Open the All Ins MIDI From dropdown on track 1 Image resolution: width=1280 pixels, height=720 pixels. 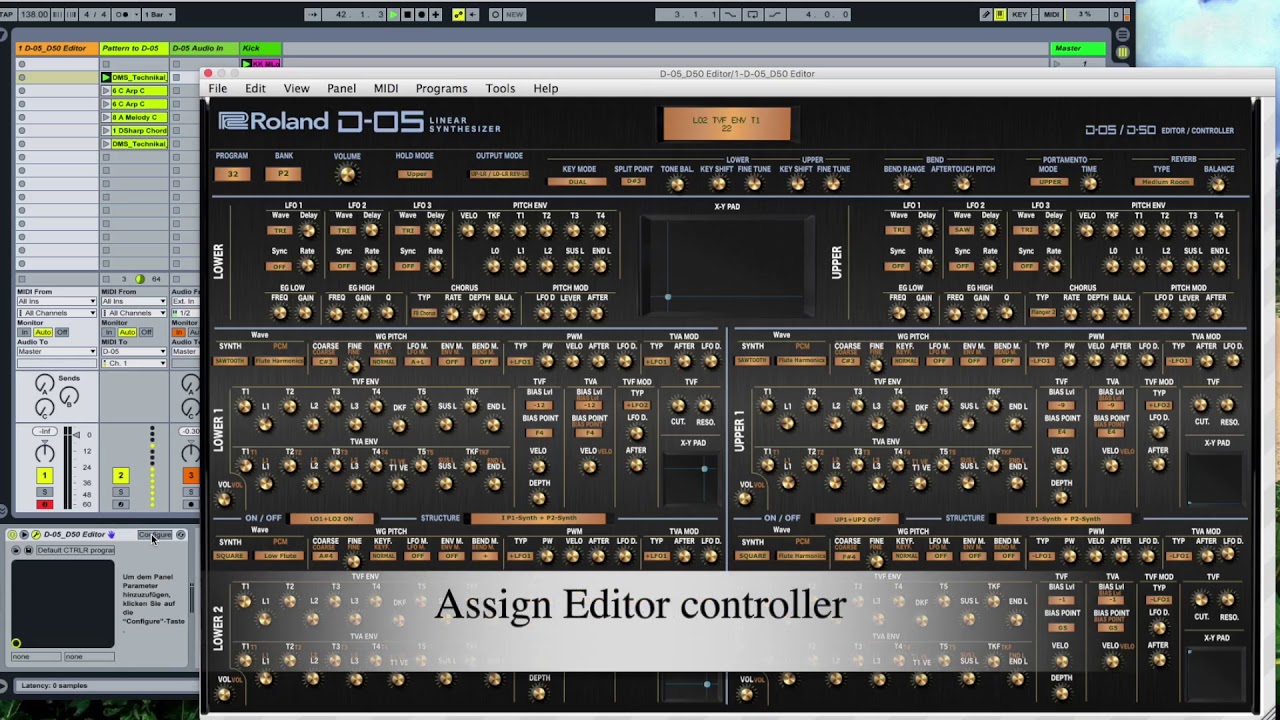click(57, 301)
